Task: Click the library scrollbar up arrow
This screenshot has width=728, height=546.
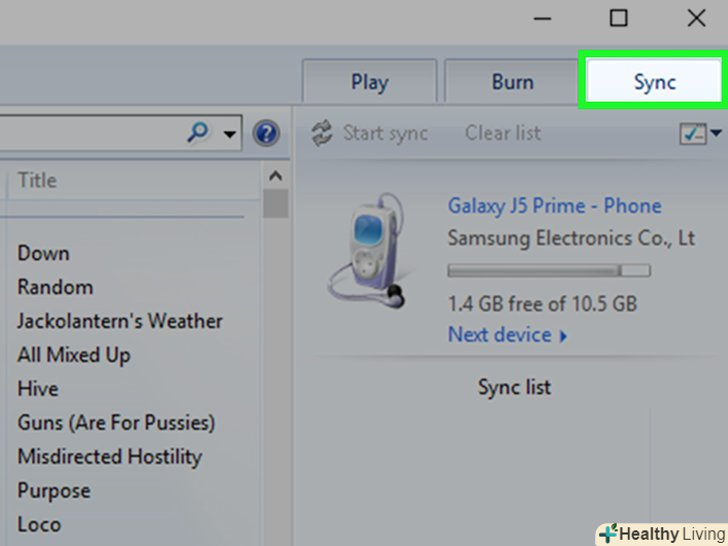Action: click(x=275, y=176)
